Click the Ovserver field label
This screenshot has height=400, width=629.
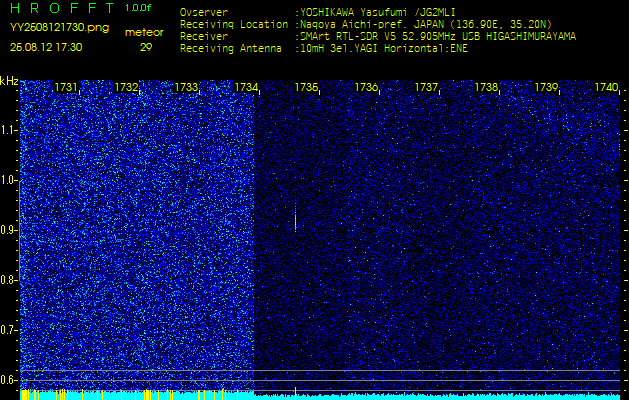(204, 12)
